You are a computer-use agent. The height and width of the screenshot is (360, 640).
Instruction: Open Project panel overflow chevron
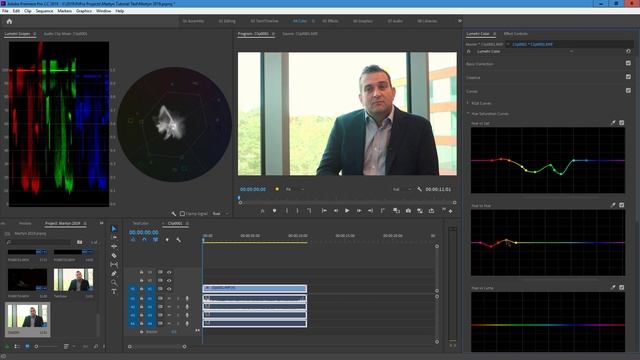(x=101, y=223)
